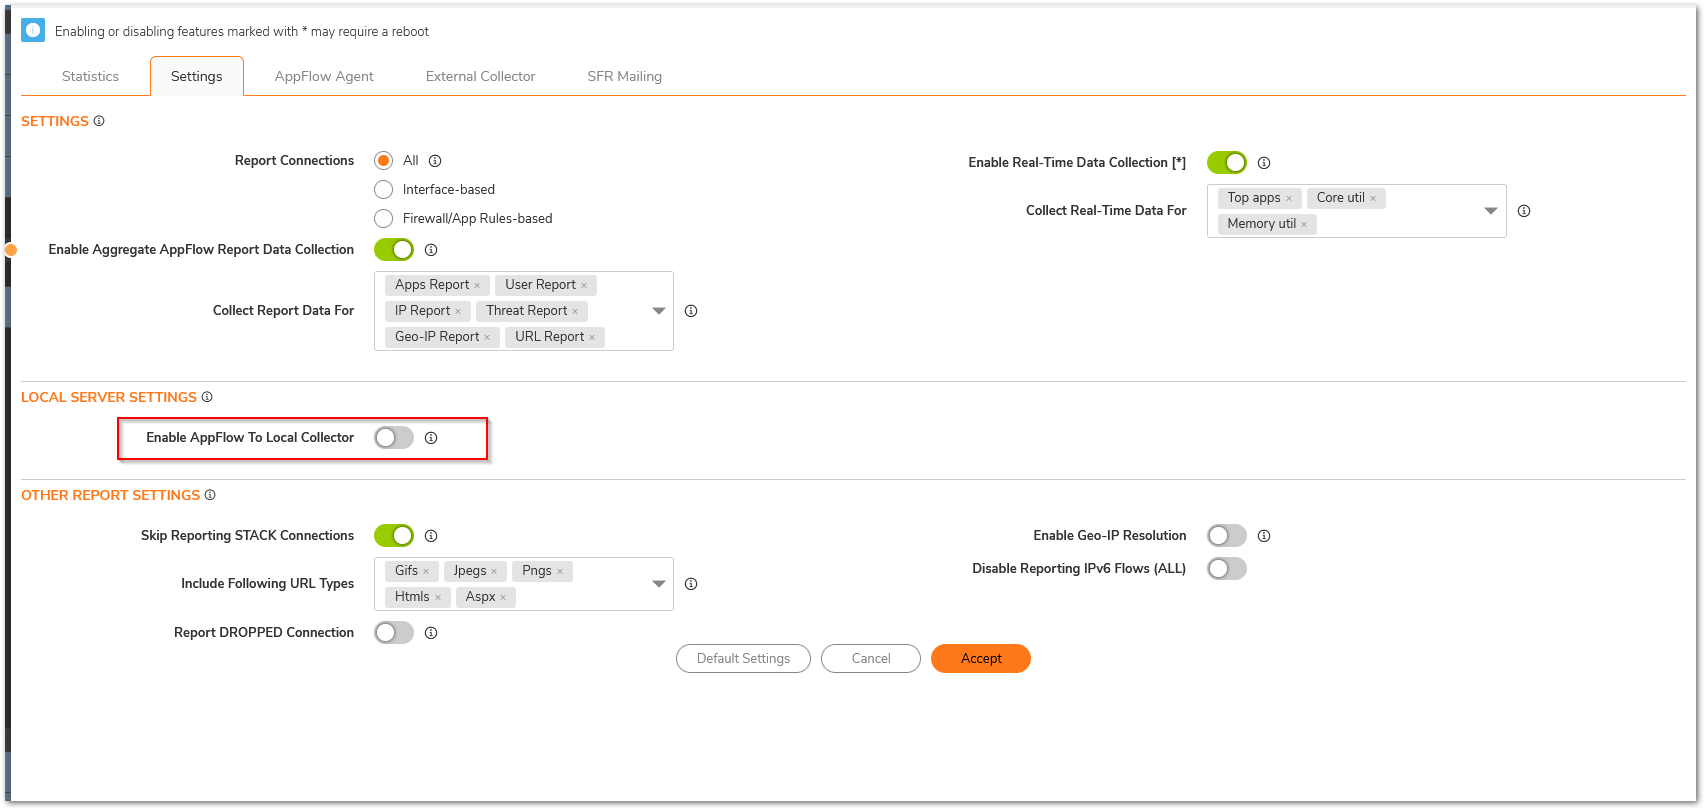The height and width of the screenshot is (810, 1705).
Task: Remove the User Report tag
Action: pyautogui.click(x=584, y=286)
